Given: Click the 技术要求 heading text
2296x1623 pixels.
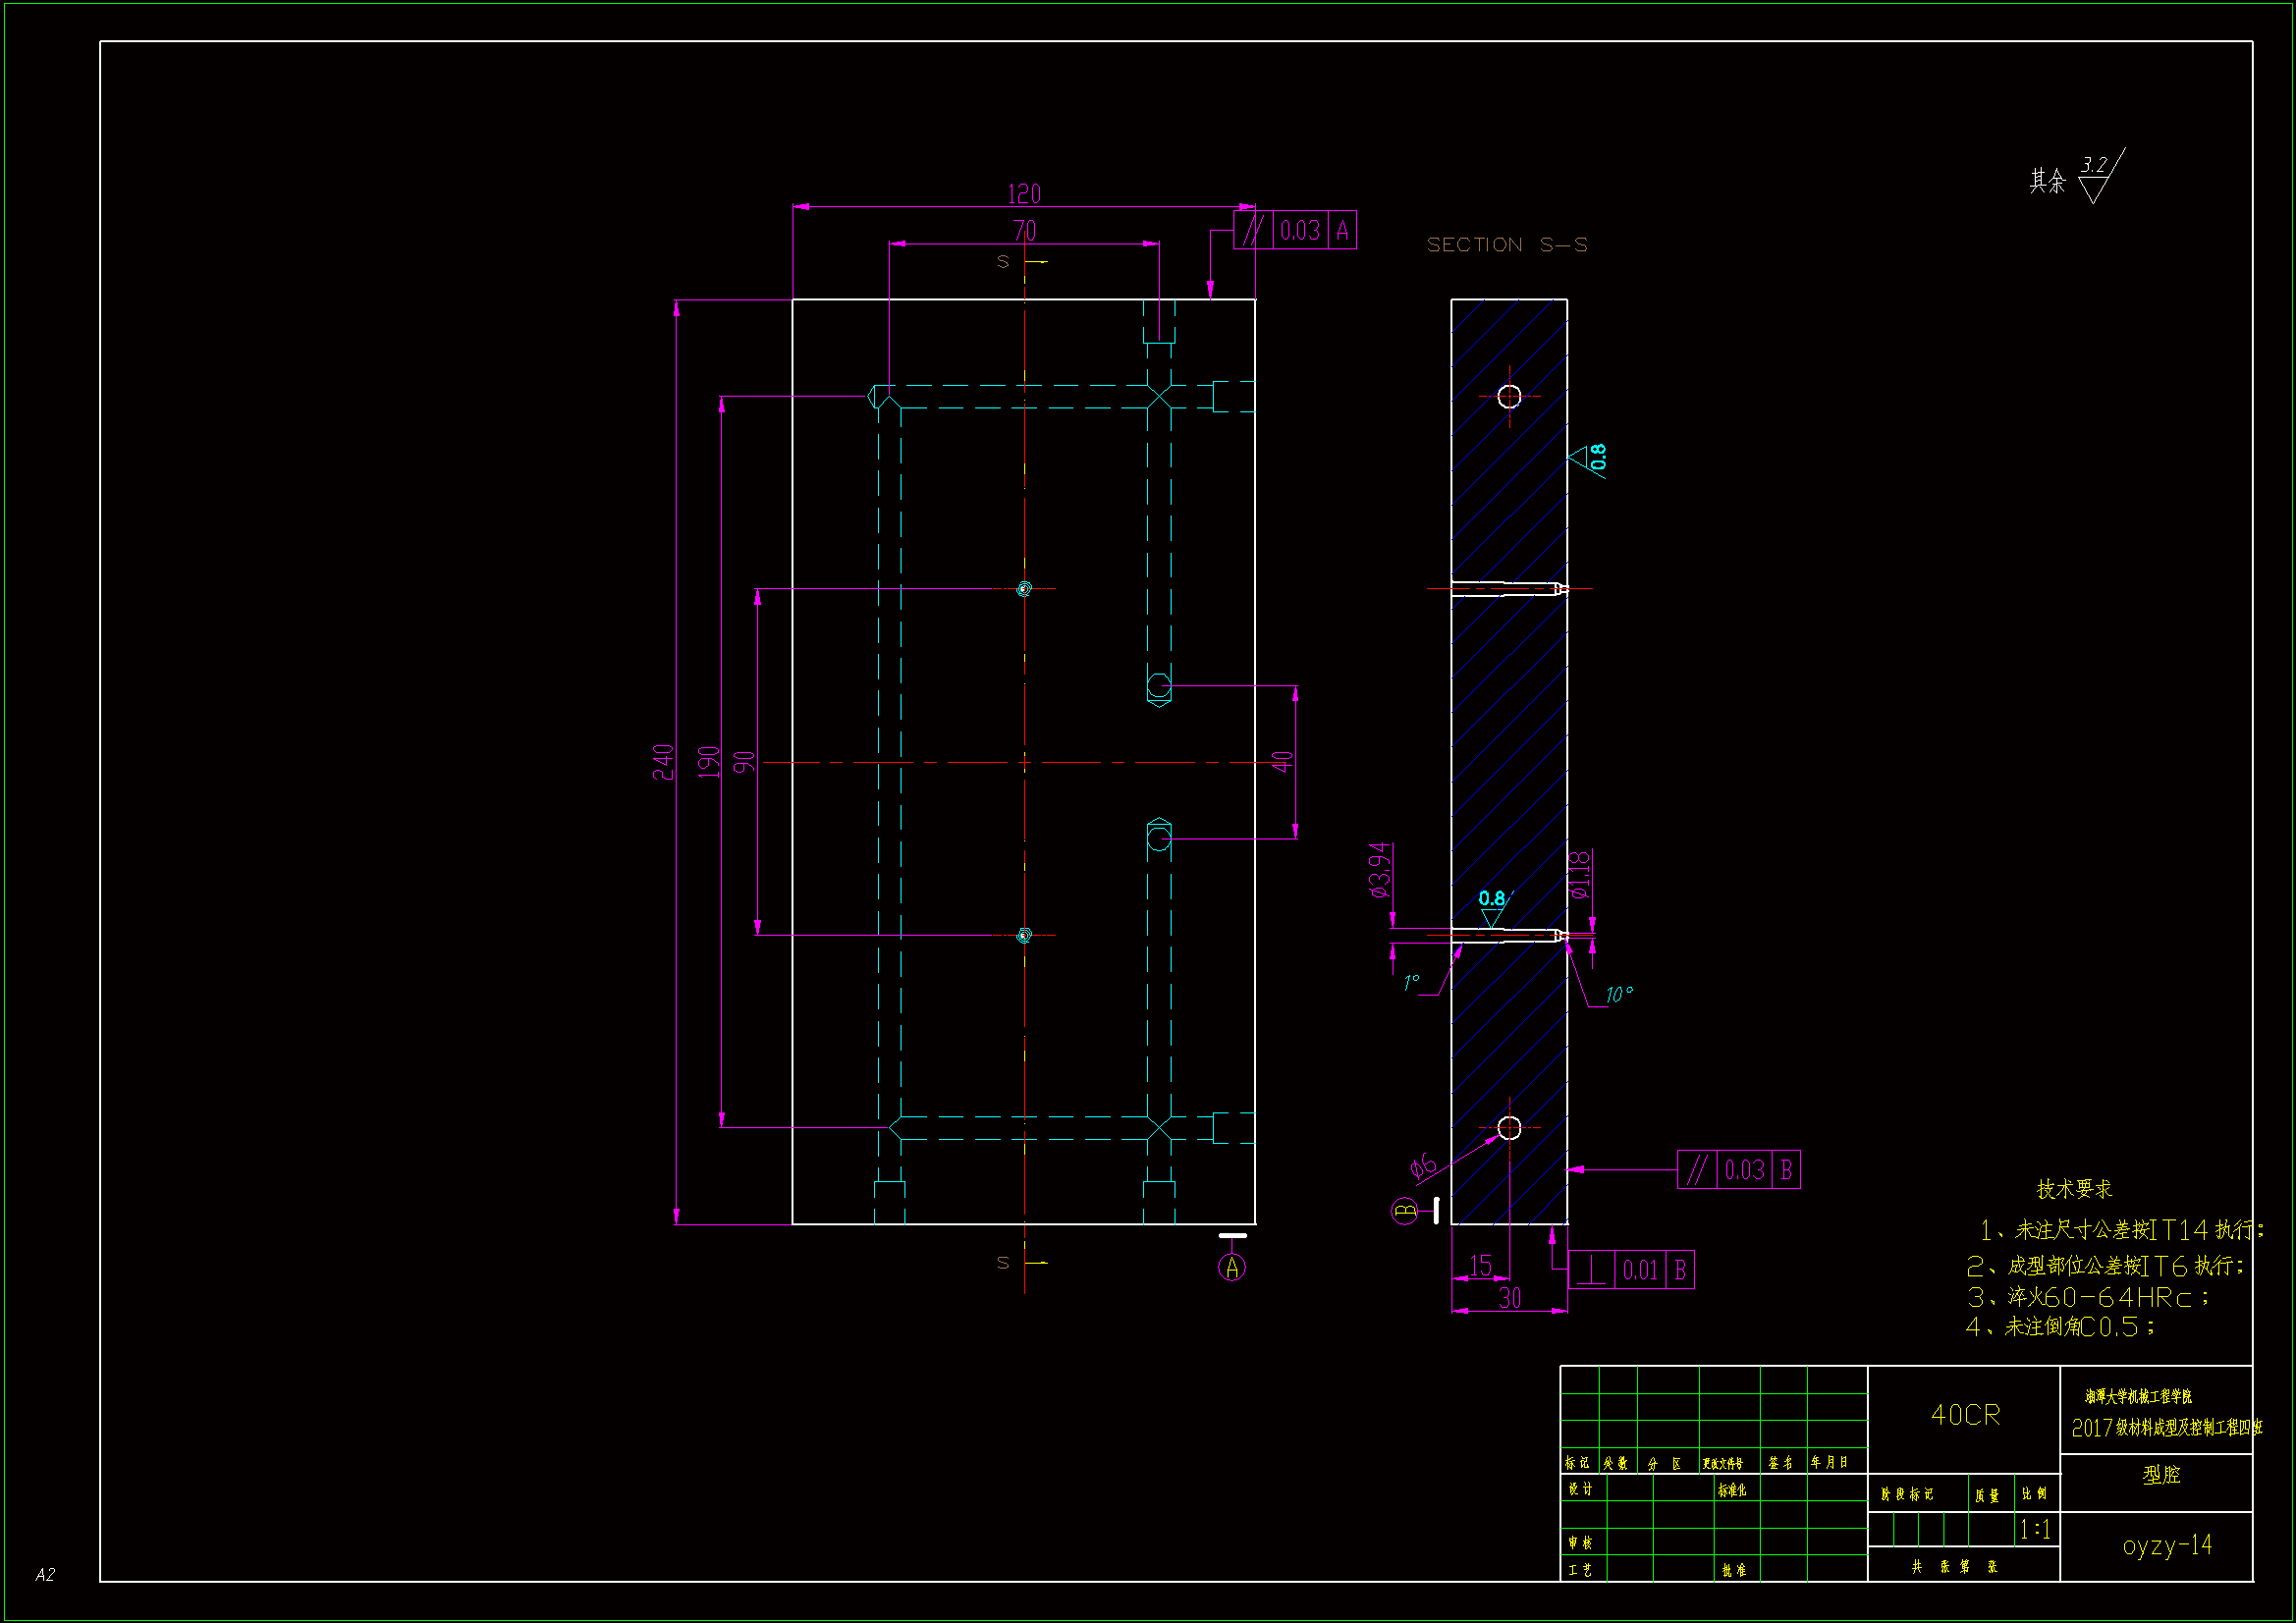Looking at the screenshot, I should (2073, 1189).
